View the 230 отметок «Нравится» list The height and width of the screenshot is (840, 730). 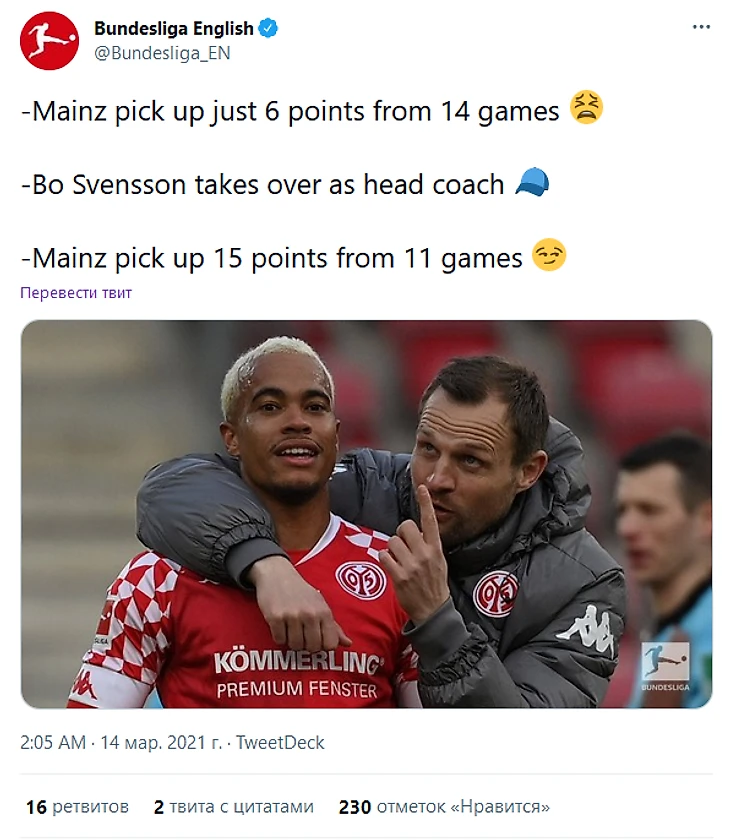coord(444,807)
